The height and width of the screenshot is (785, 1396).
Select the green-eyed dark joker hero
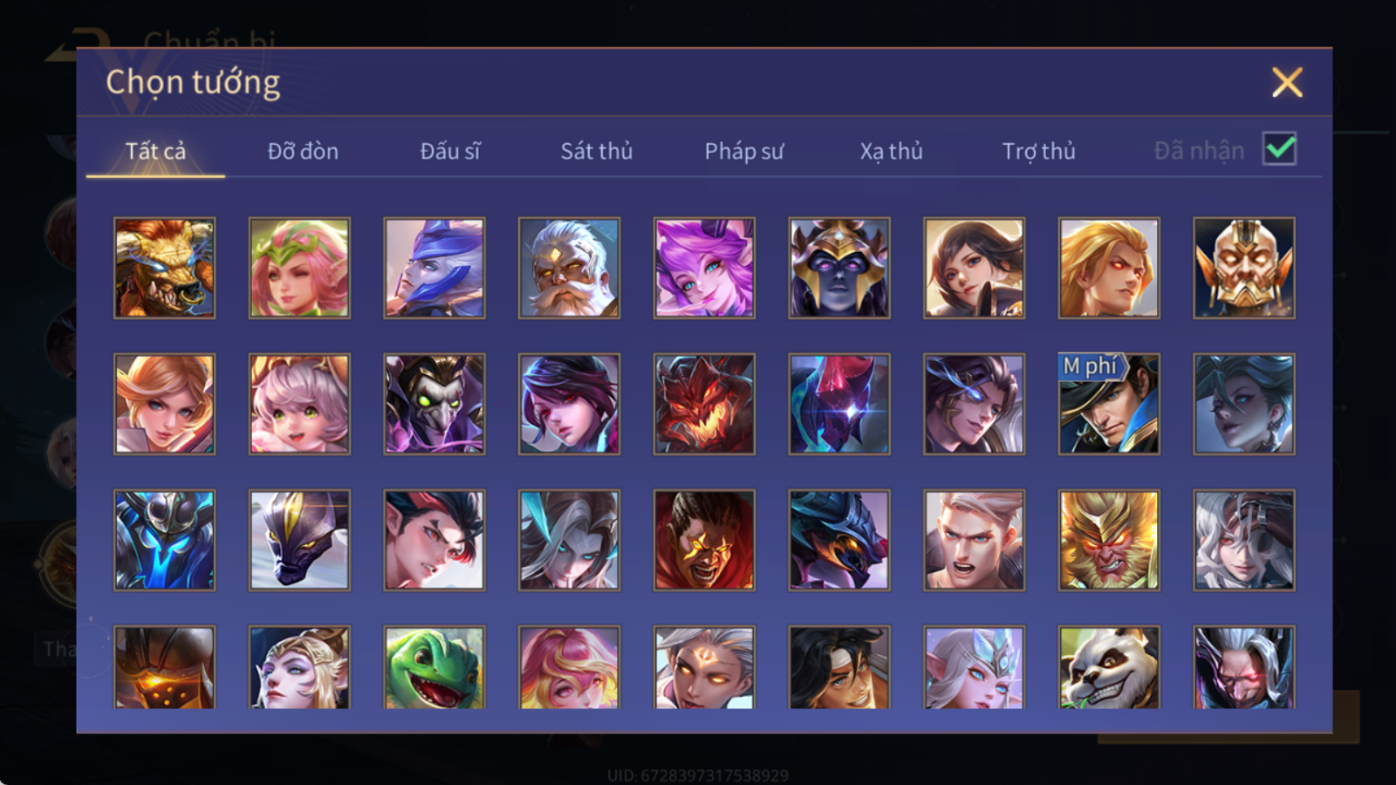[434, 404]
